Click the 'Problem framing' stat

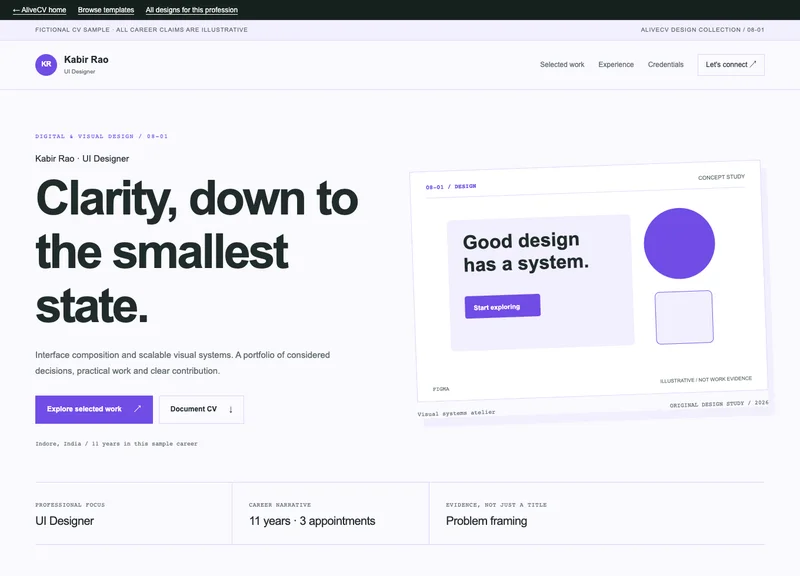486,521
